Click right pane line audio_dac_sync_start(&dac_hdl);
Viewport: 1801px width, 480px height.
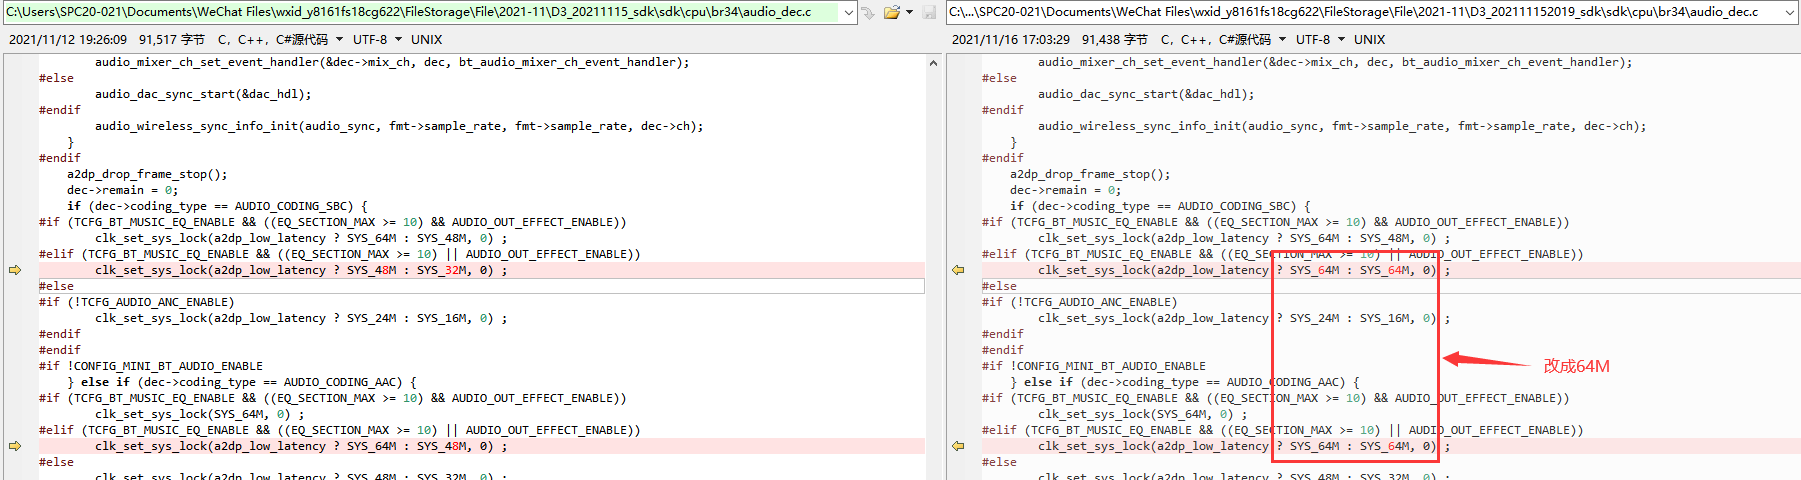1146,94
